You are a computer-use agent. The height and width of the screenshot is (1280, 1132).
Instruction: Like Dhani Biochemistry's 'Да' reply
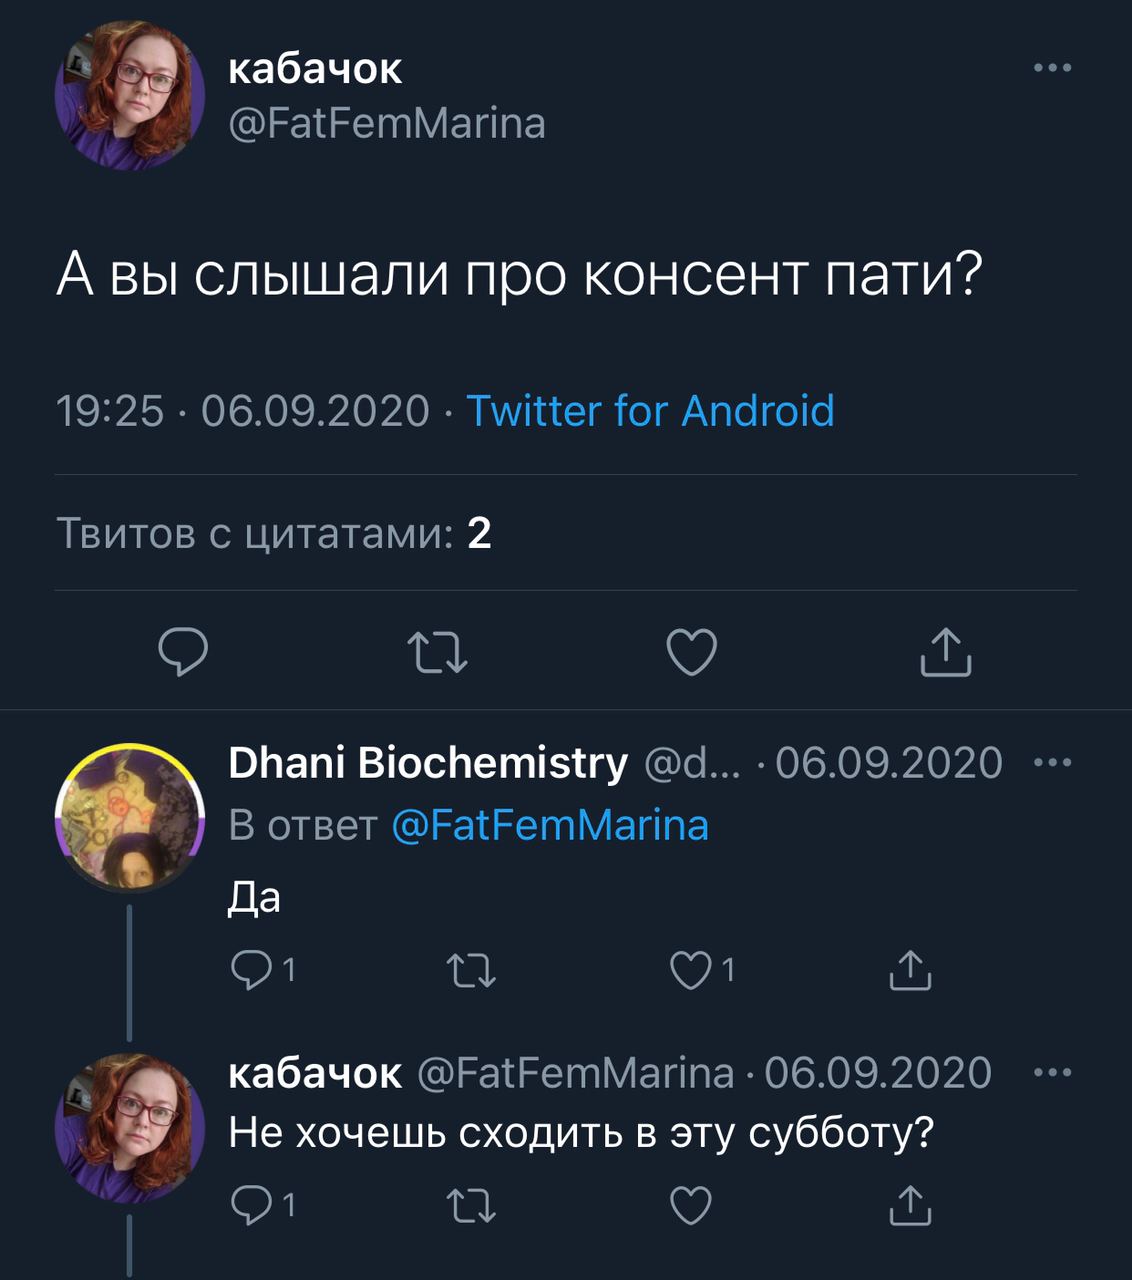pos(690,970)
